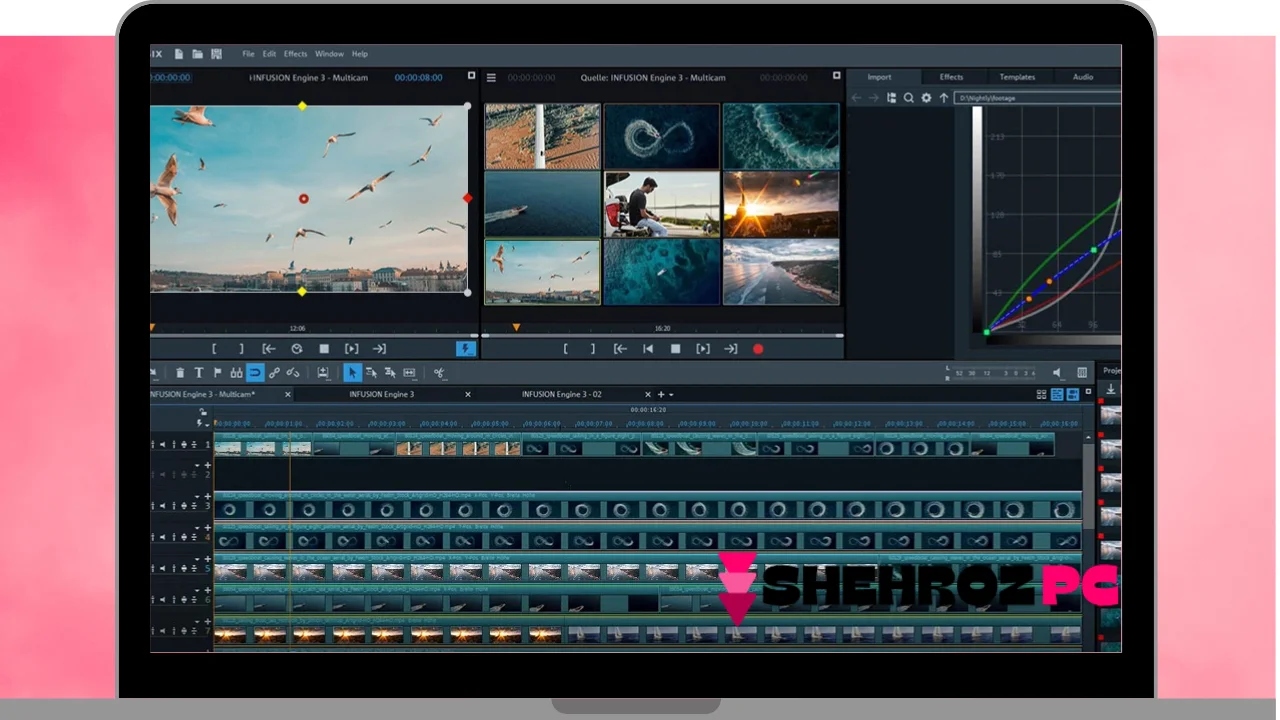Open project via the folder icon
The height and width of the screenshot is (720, 1280).
197,54
